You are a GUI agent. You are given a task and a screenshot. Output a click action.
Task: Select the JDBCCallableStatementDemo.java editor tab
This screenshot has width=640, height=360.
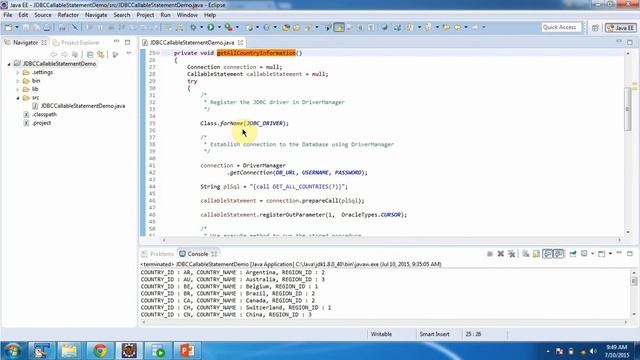click(x=192, y=42)
